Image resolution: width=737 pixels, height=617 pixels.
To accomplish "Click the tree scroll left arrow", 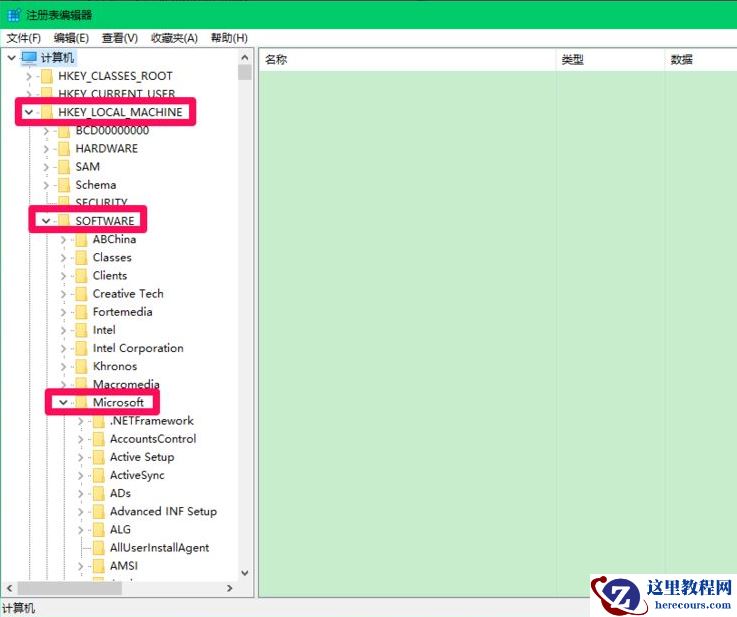I will 9,588.
